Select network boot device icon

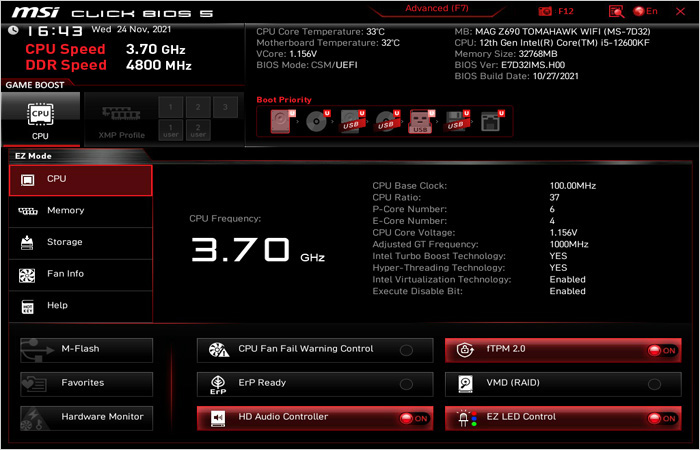(492, 121)
